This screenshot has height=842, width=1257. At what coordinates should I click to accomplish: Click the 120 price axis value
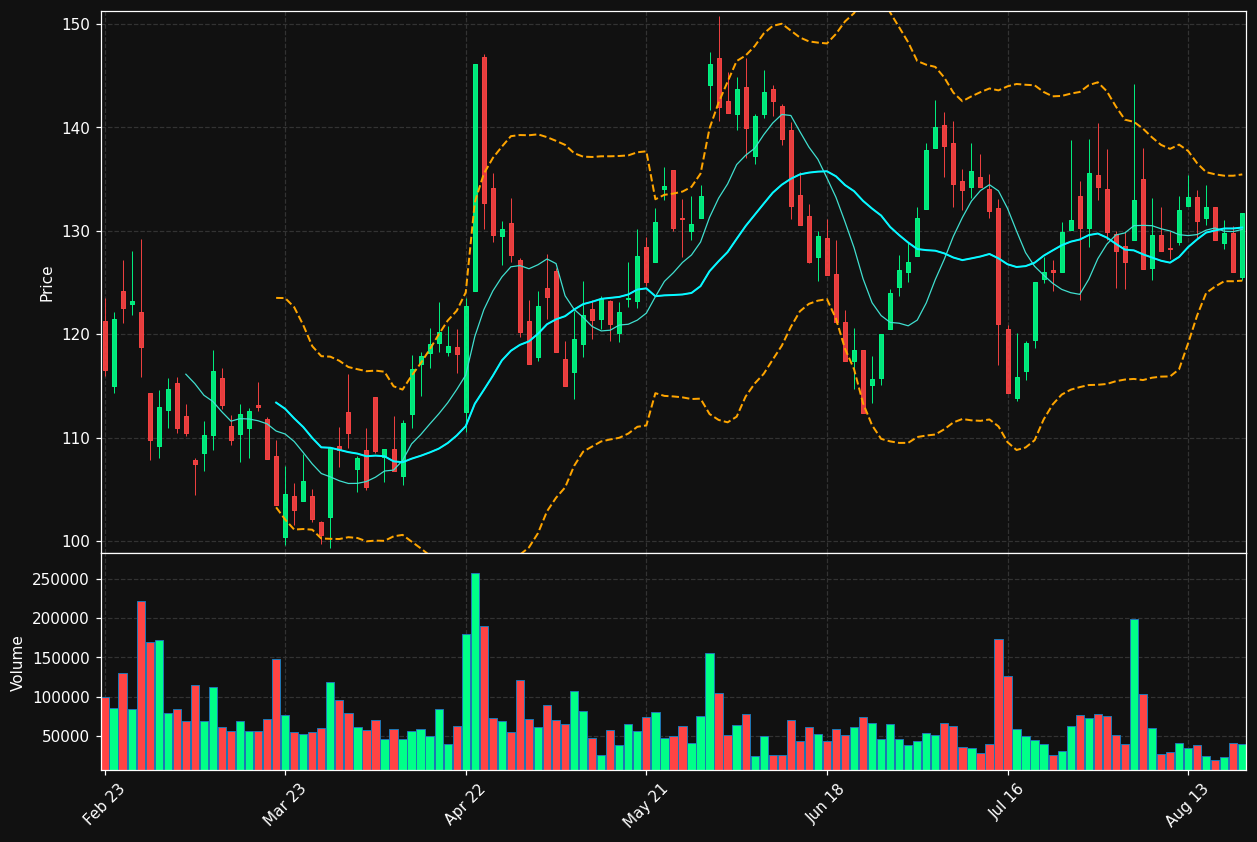(78, 334)
